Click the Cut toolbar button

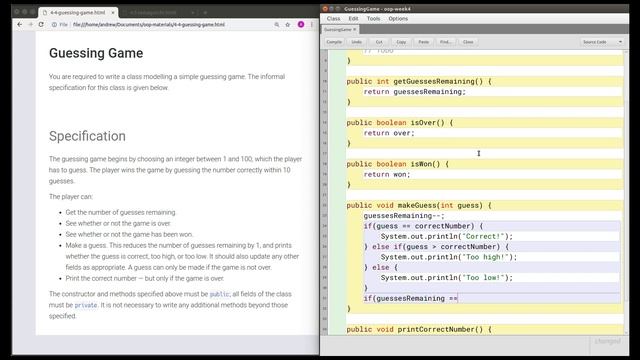[379, 42]
